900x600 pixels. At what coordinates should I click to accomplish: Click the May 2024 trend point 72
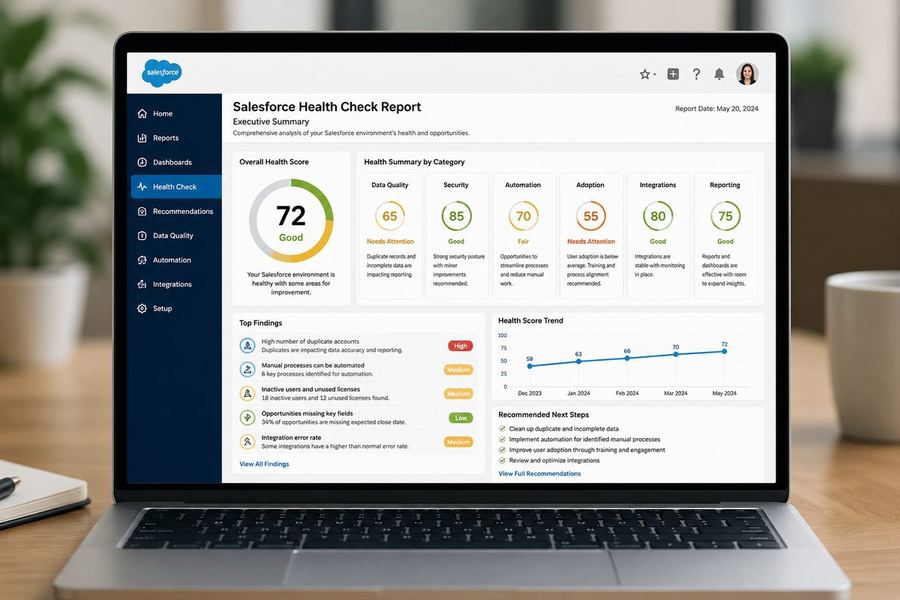point(724,351)
